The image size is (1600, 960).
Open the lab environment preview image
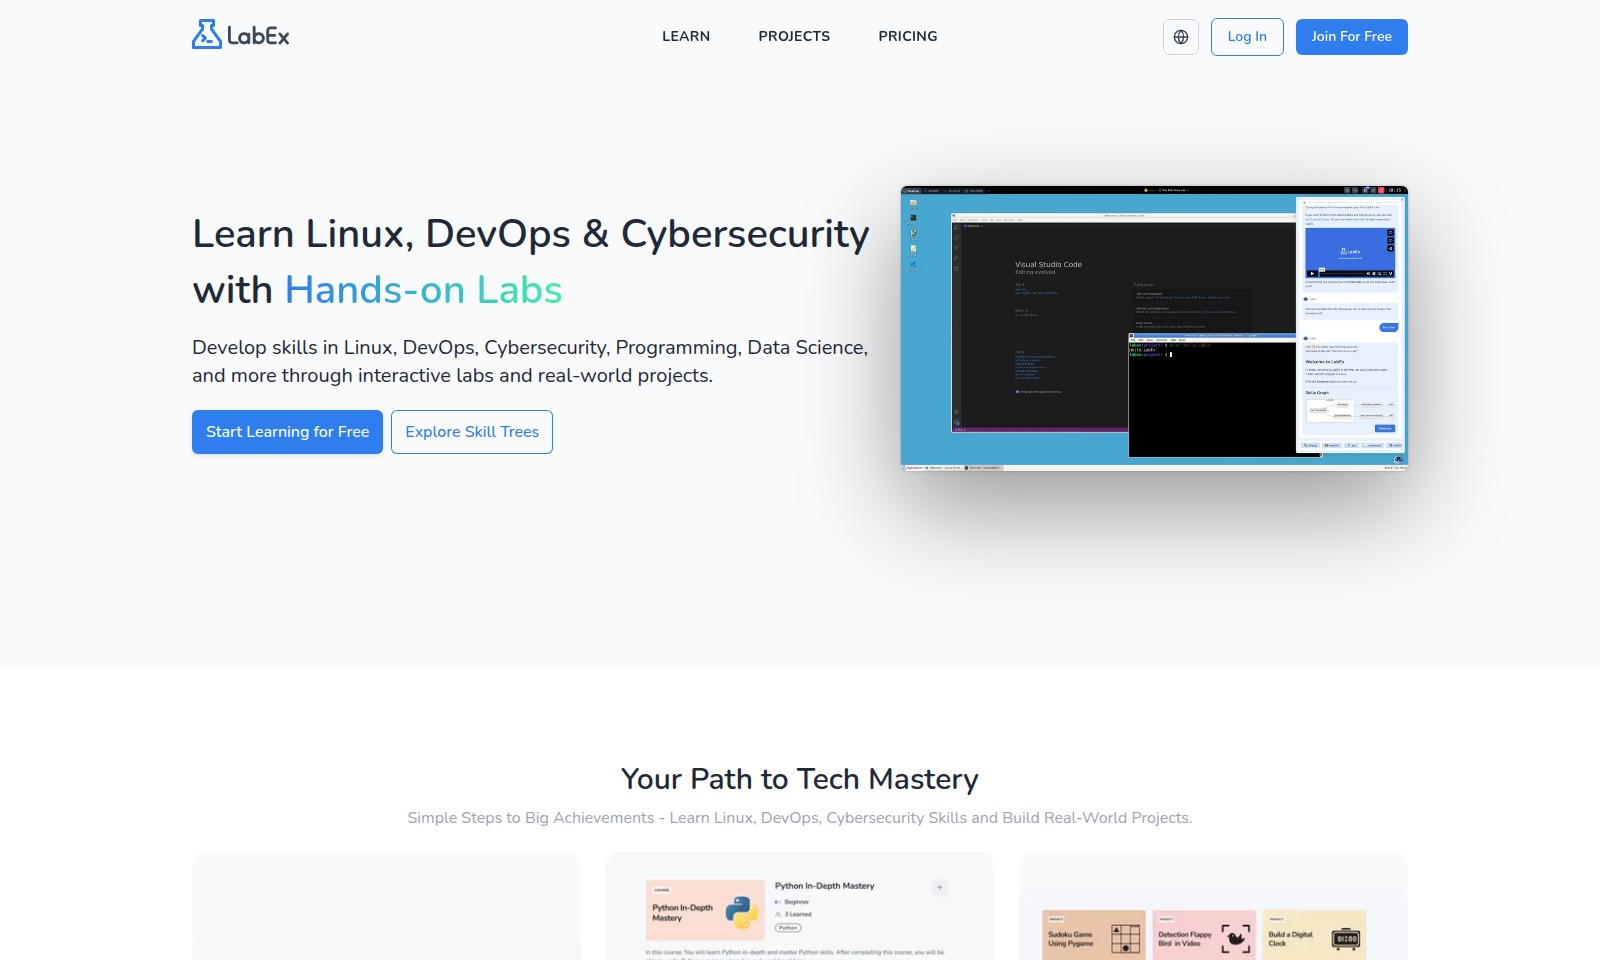click(x=1154, y=328)
